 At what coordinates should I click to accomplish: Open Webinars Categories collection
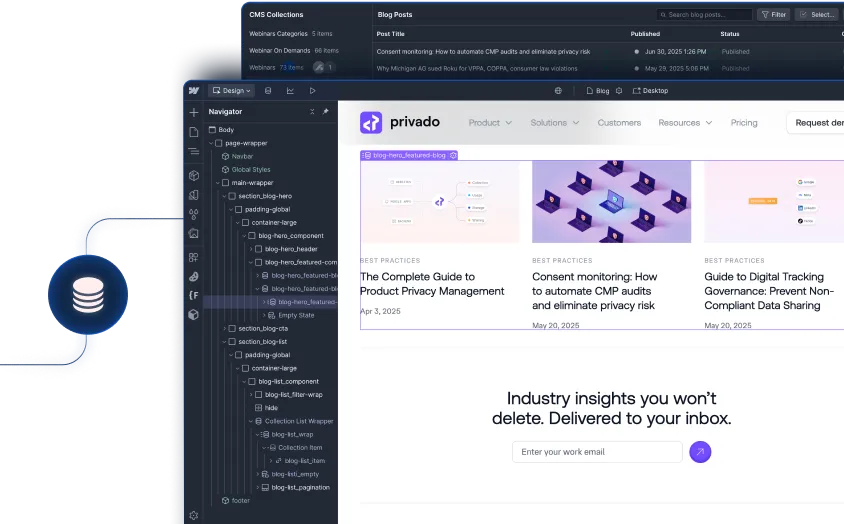(291, 33)
